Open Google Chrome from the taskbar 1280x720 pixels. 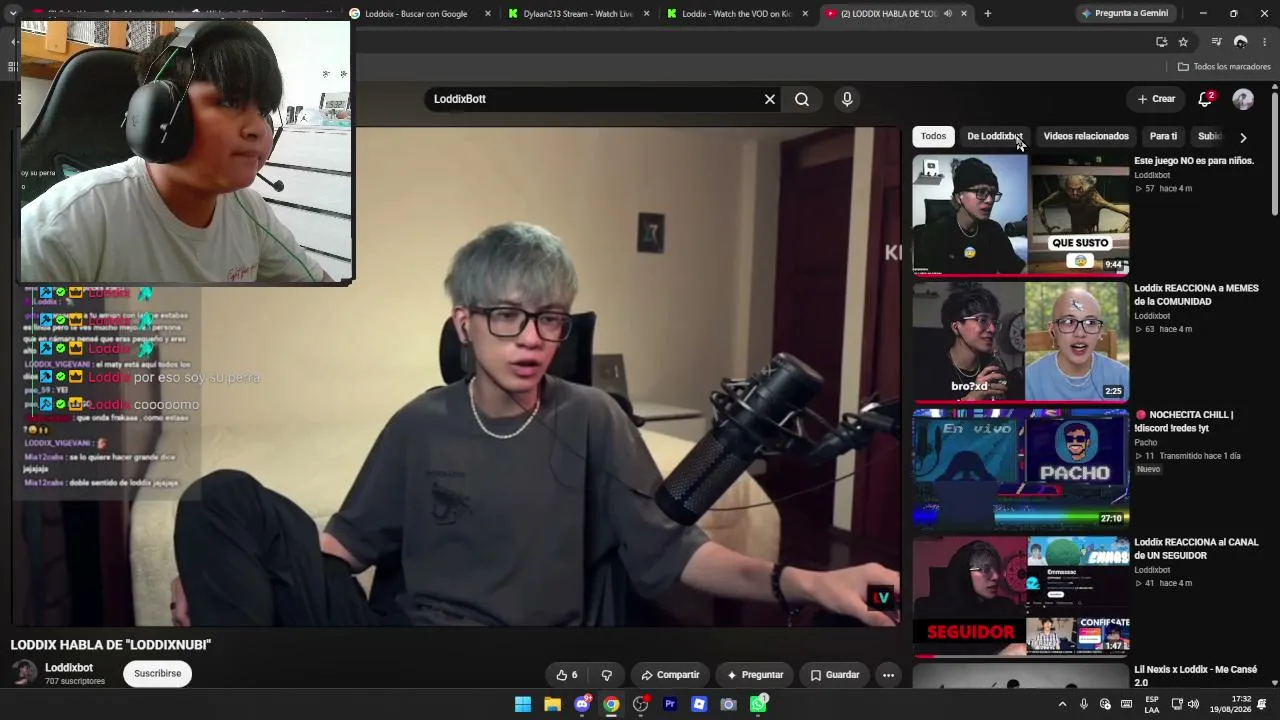point(611,704)
